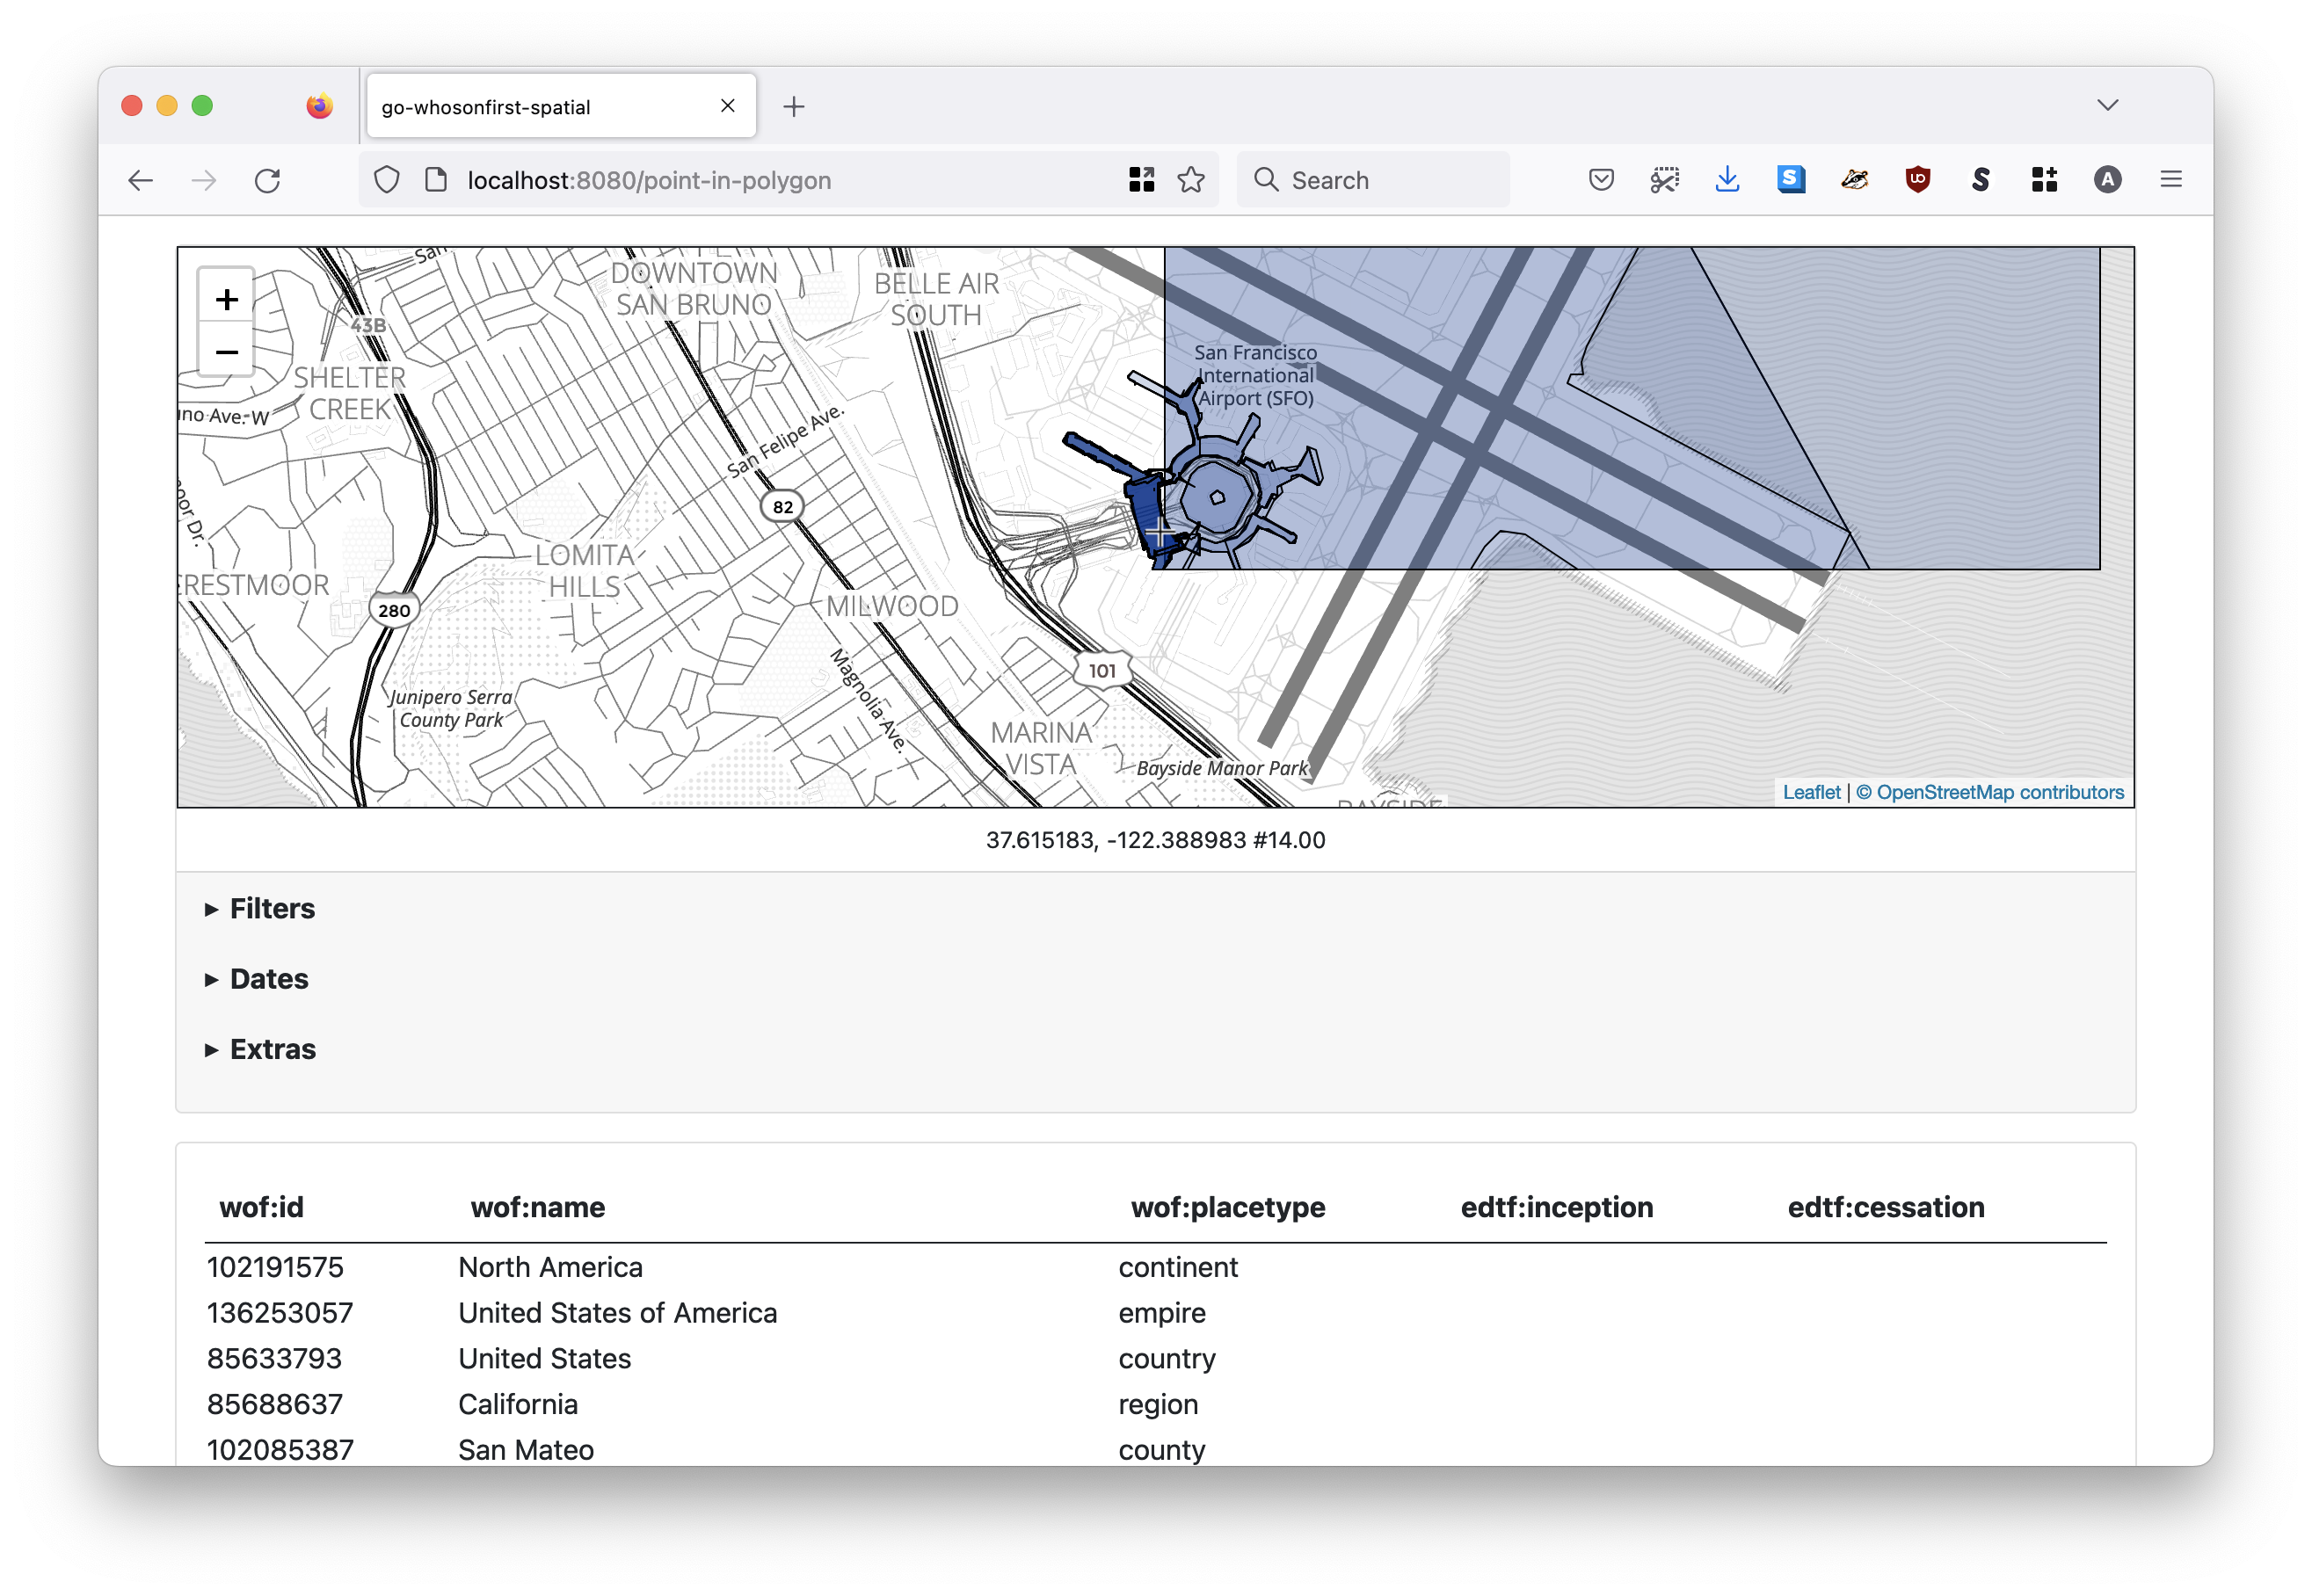Screen dimensions: 2312x1596
Task: Open the Leaflet attribution link
Action: 1811,792
